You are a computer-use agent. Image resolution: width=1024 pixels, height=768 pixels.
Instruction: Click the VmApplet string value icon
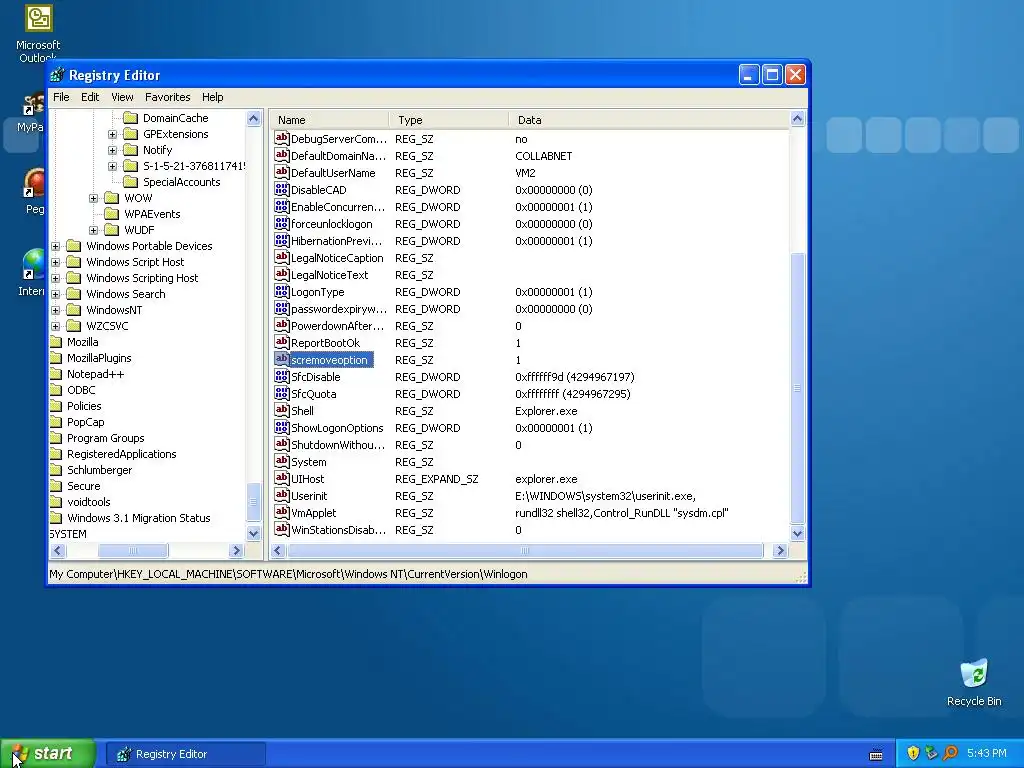[281, 512]
